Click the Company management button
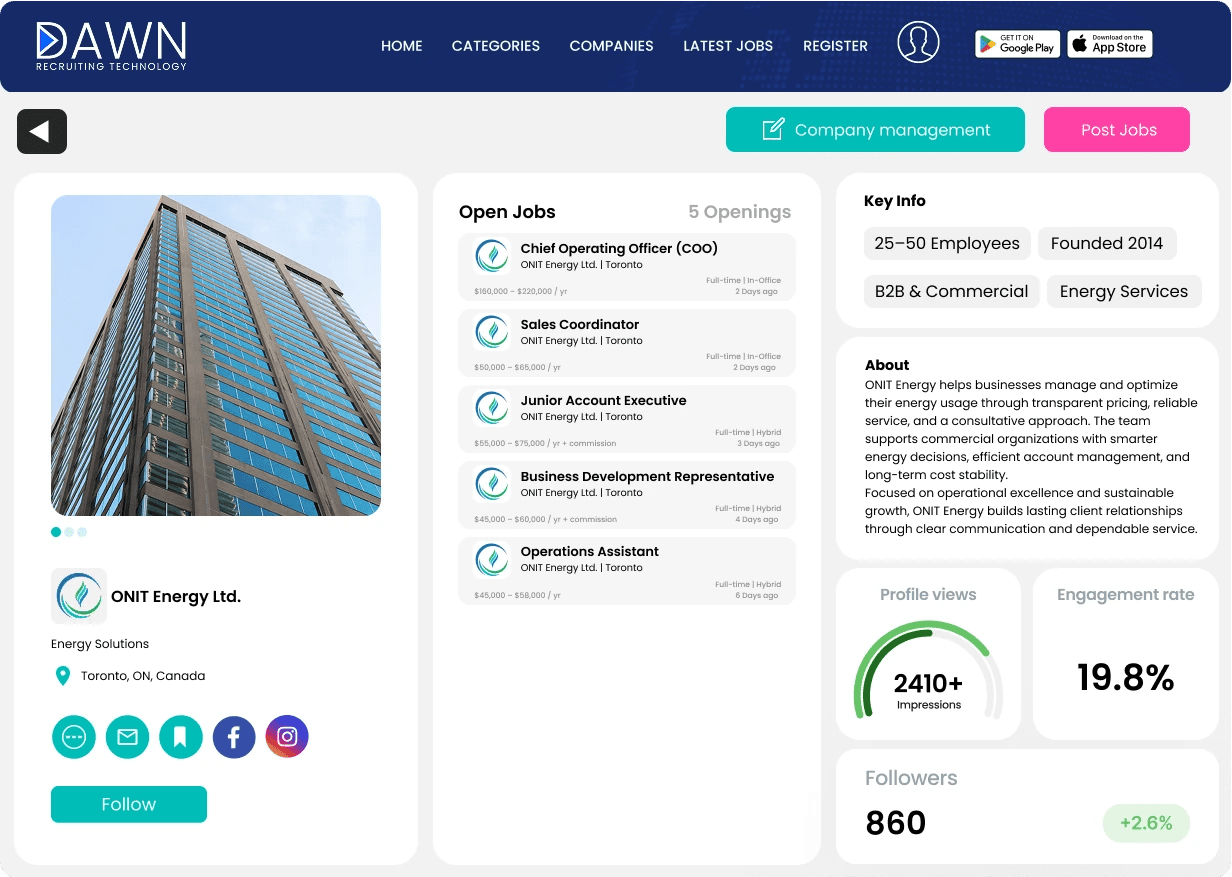Screen dimensions: 1232x877 (875, 130)
